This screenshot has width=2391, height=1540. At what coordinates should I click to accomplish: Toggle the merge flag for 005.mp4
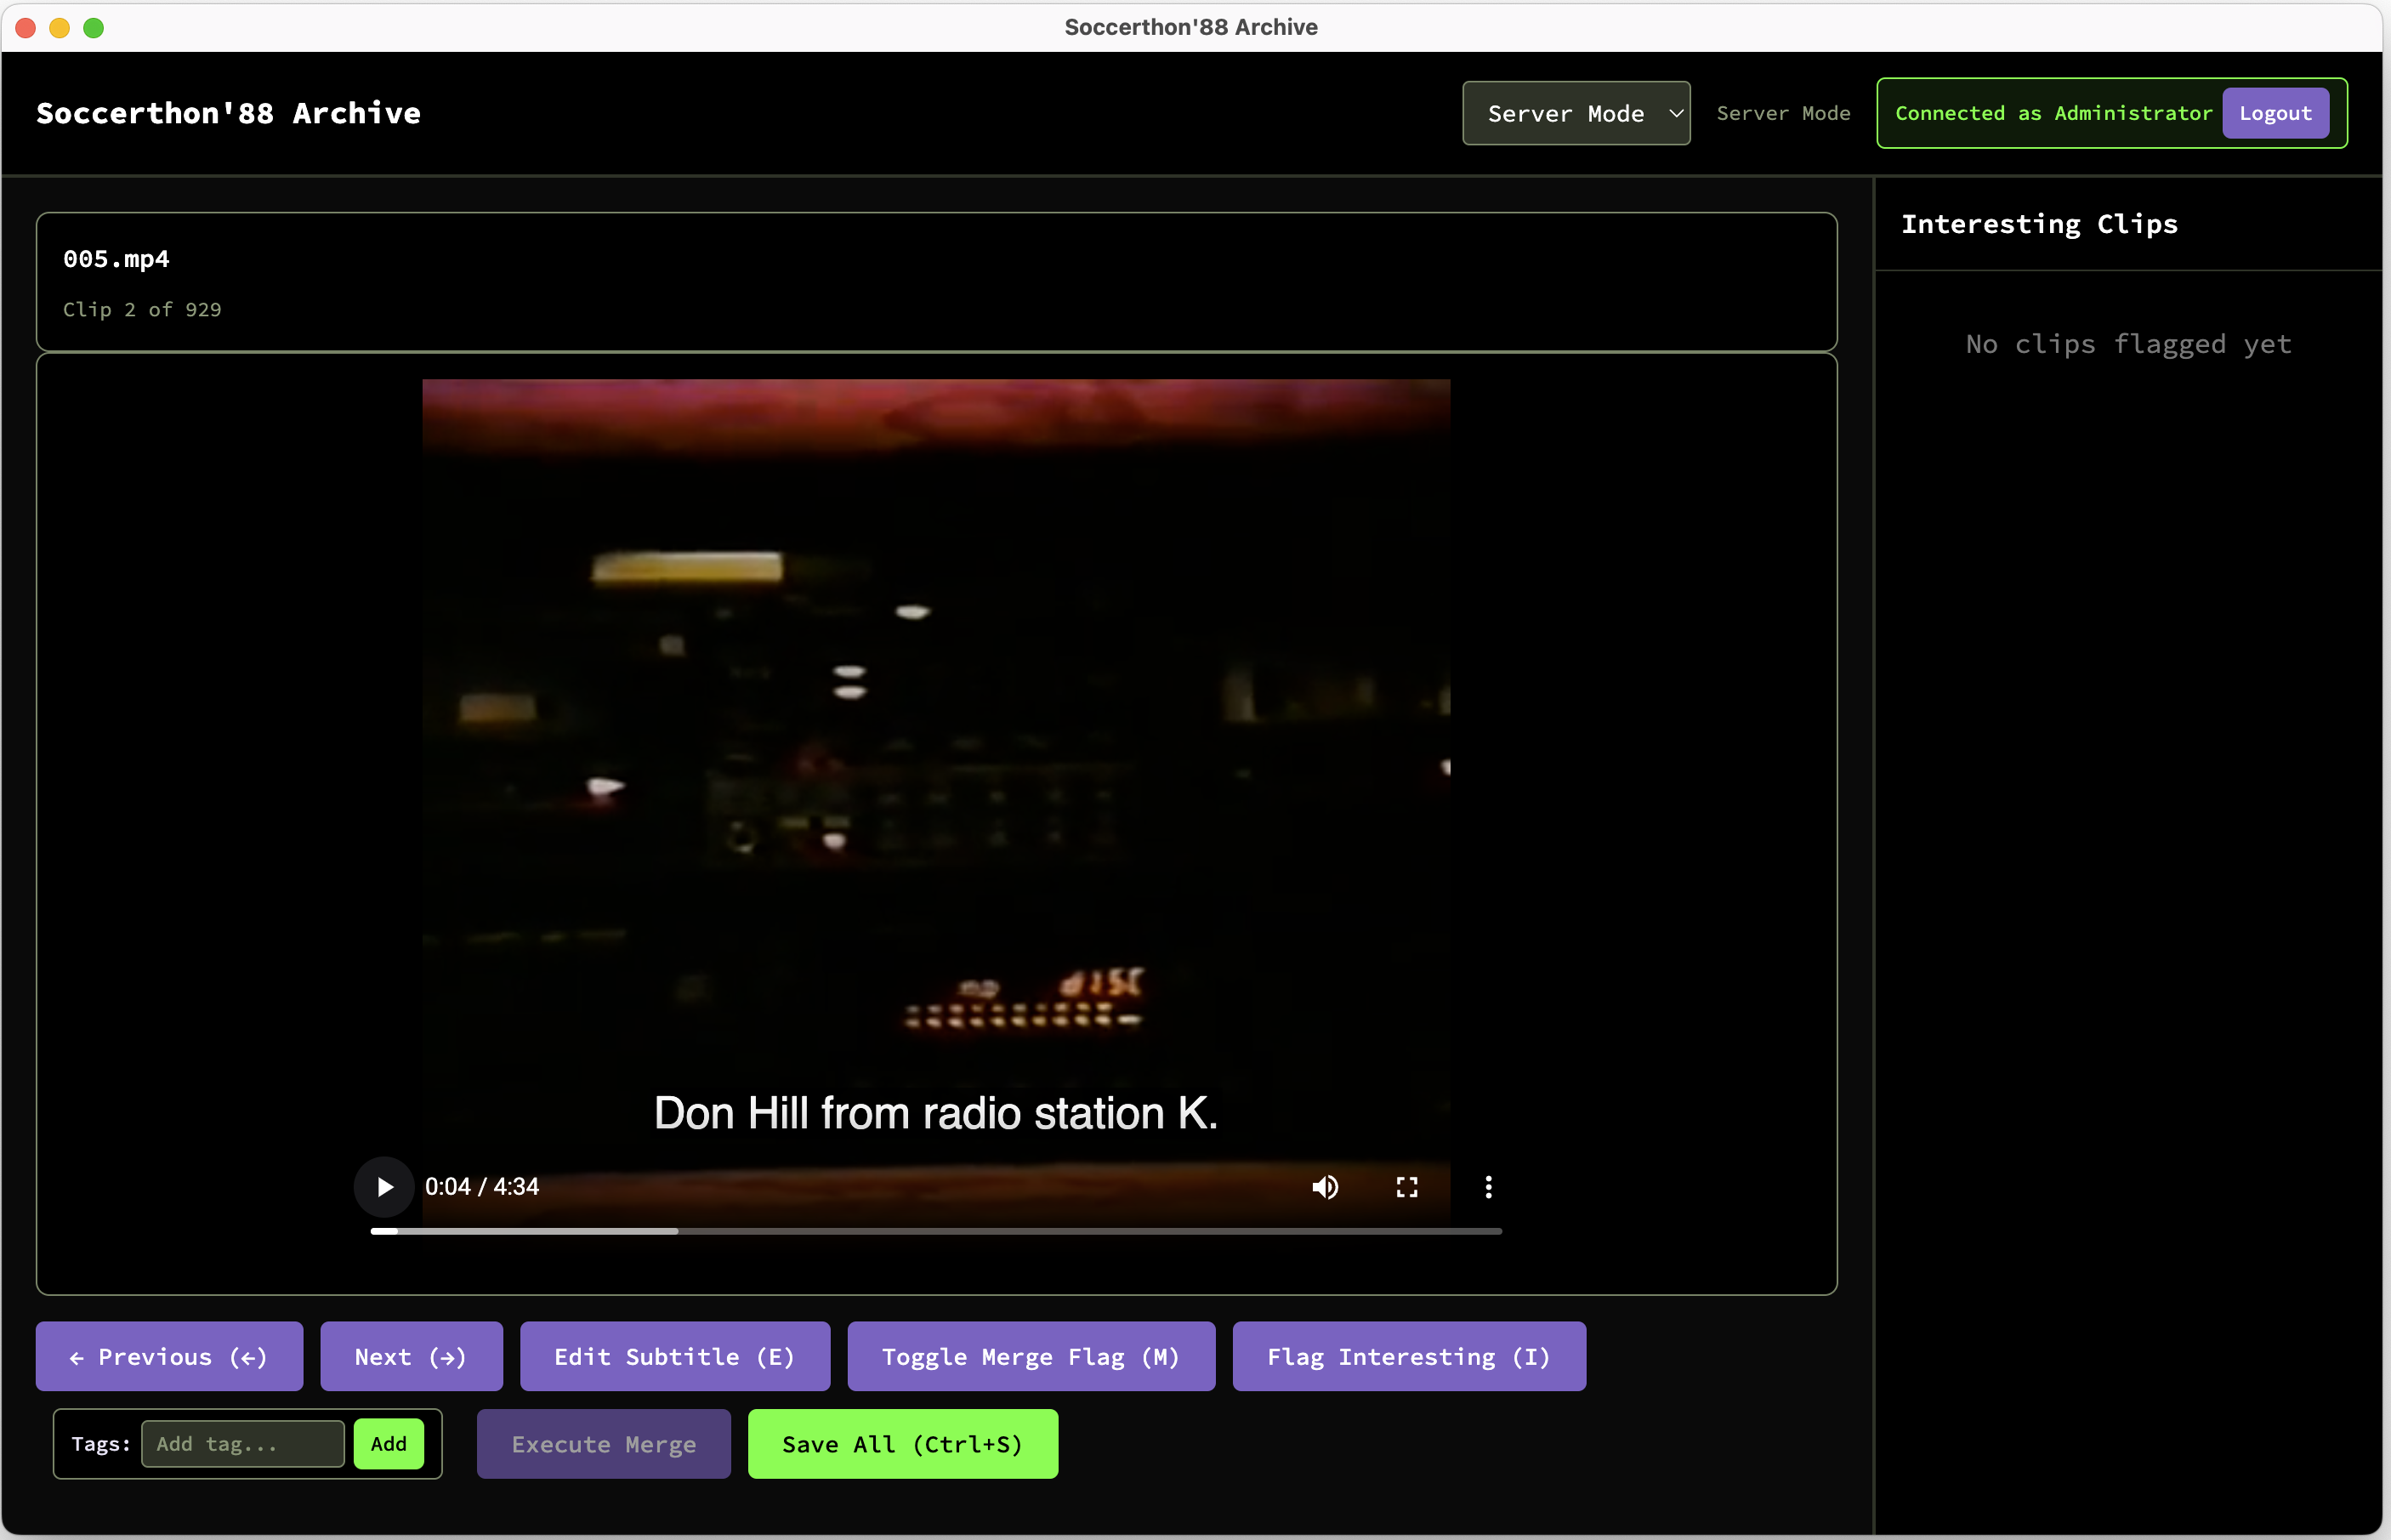[x=1030, y=1356]
